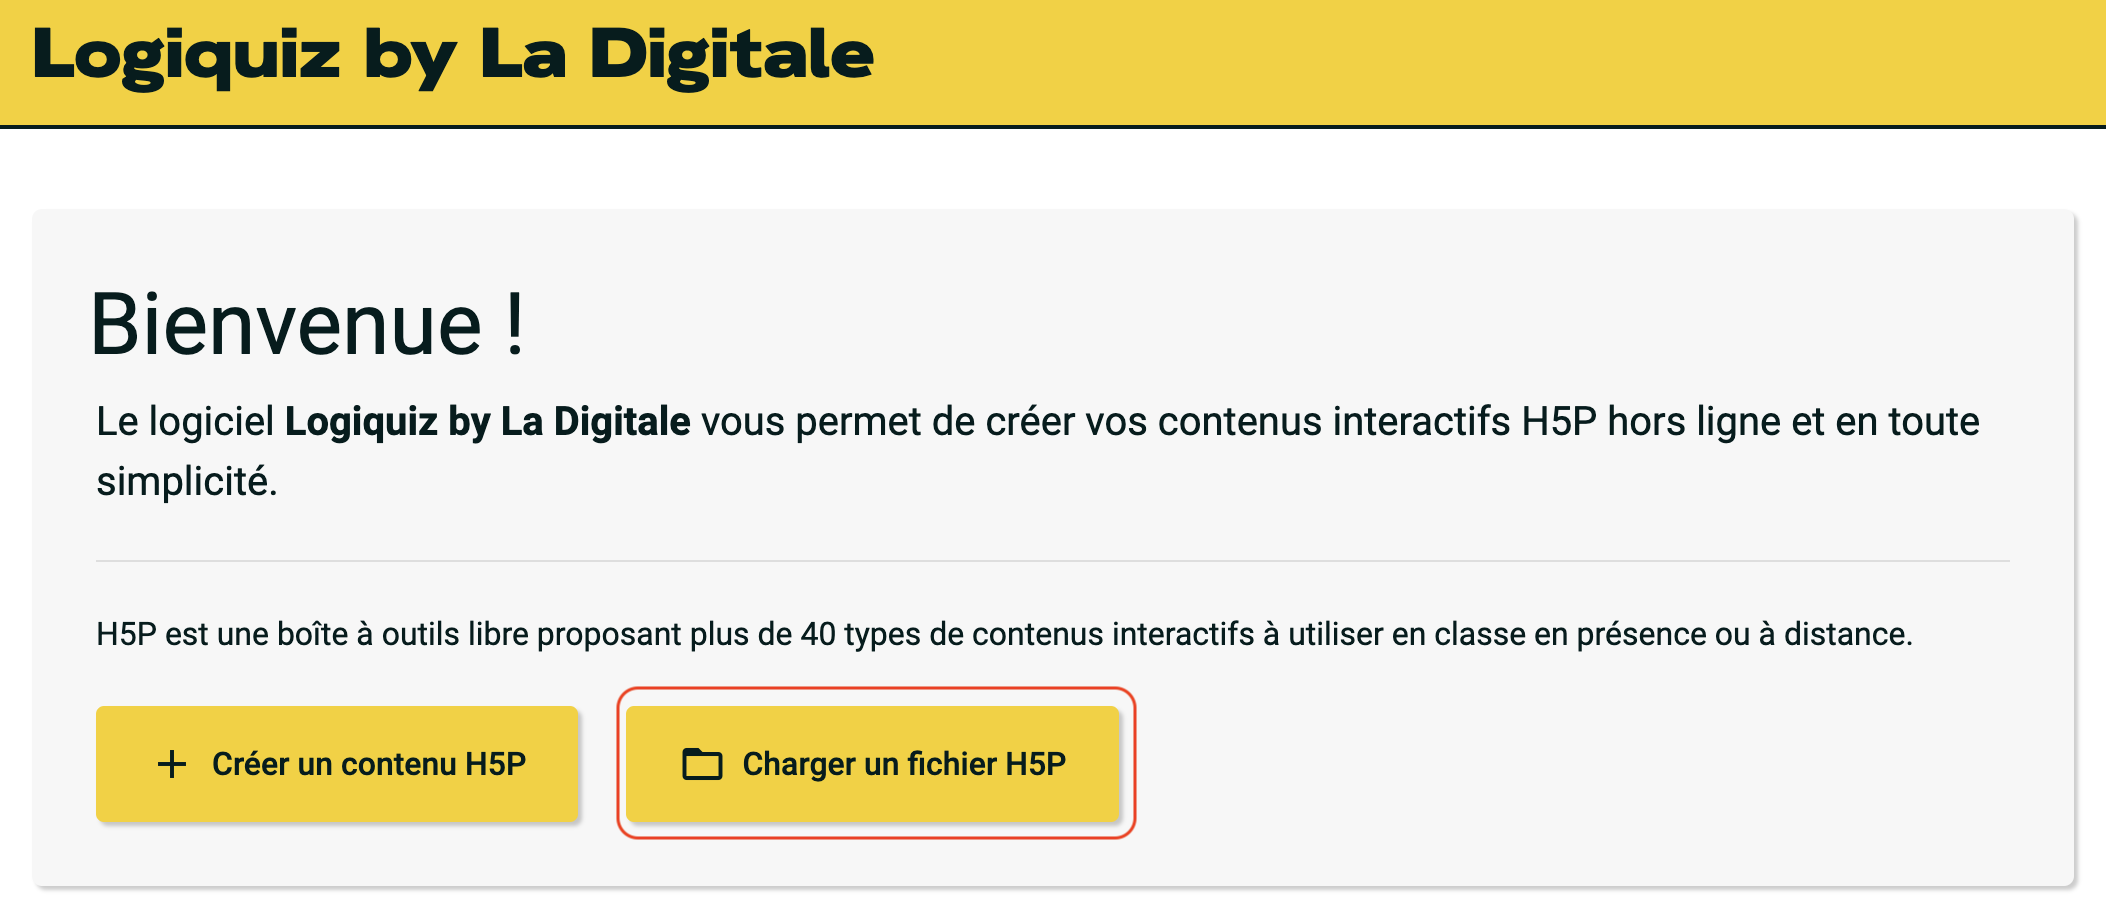The width and height of the screenshot is (2106, 914).
Task: Click "Le logiciel" at the paragraph start
Action: pyautogui.click(x=185, y=422)
